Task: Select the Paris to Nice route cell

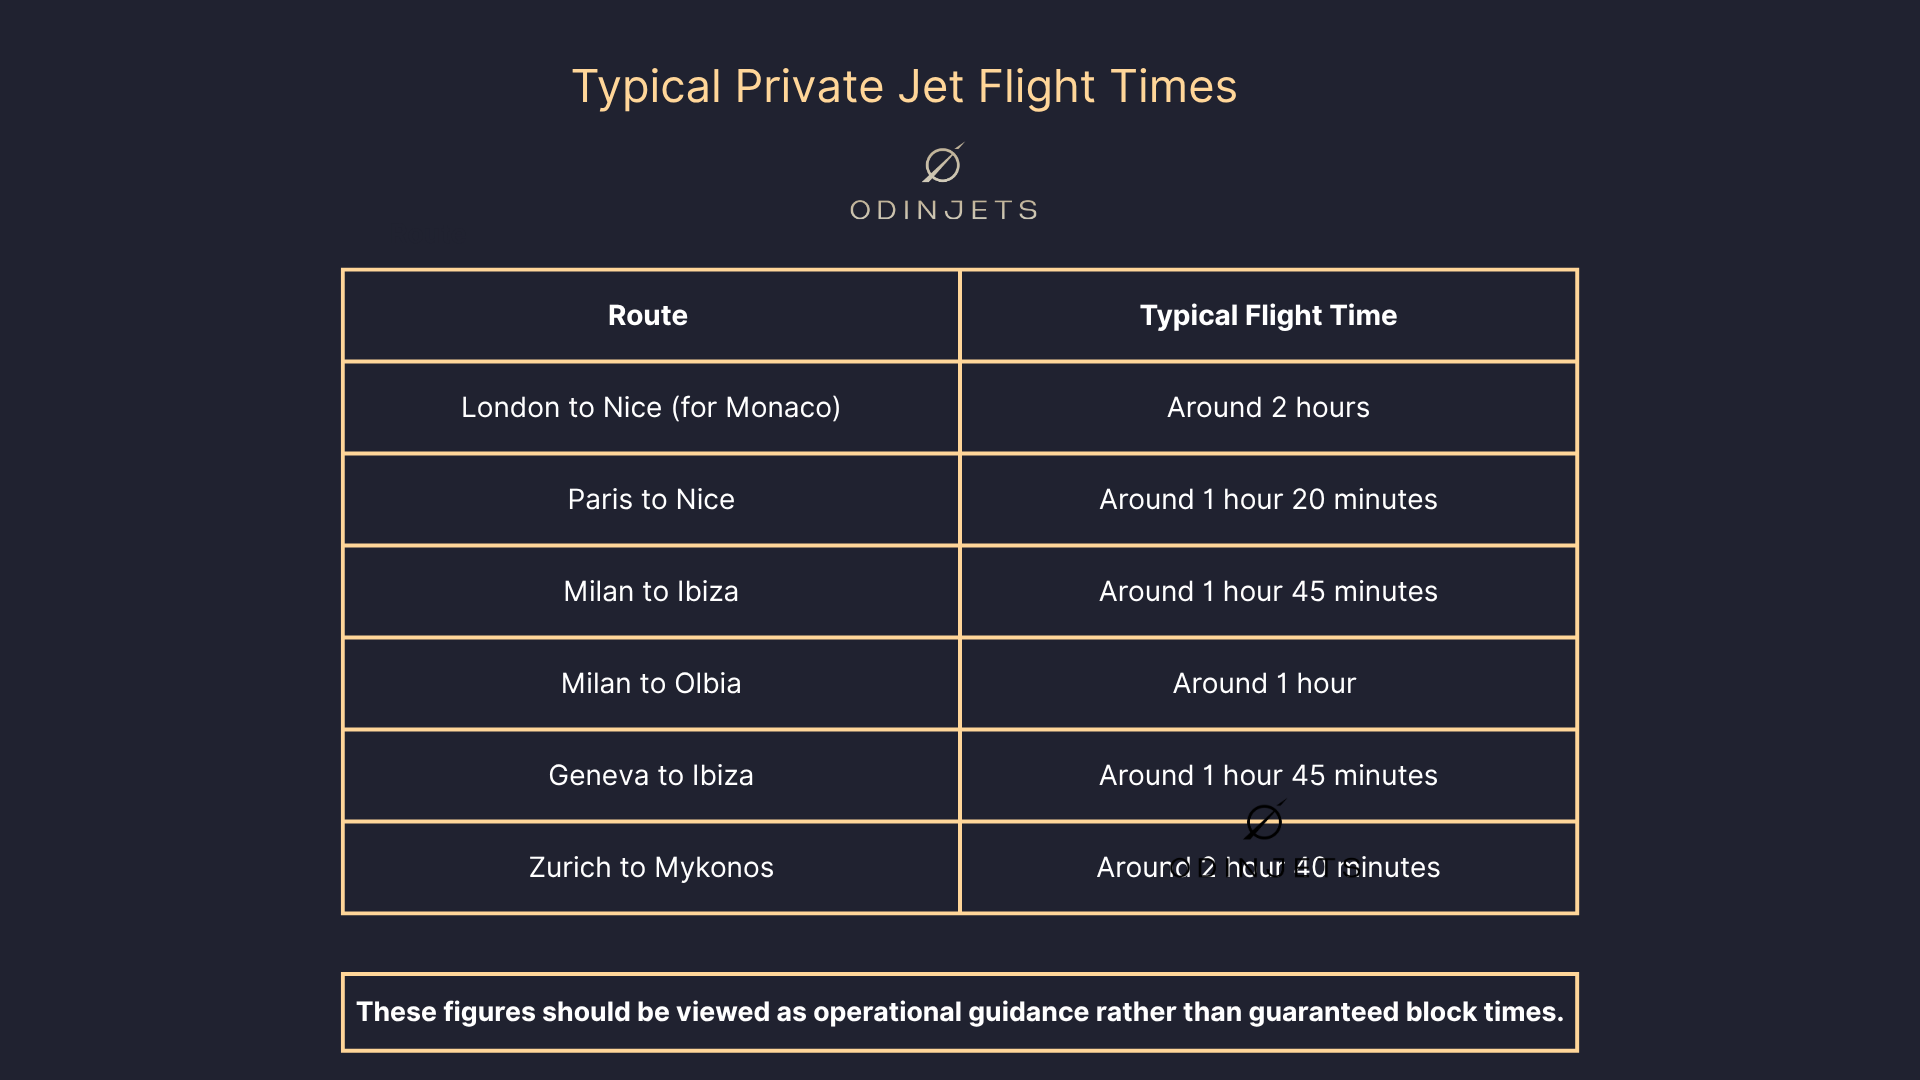Action: [x=651, y=499]
